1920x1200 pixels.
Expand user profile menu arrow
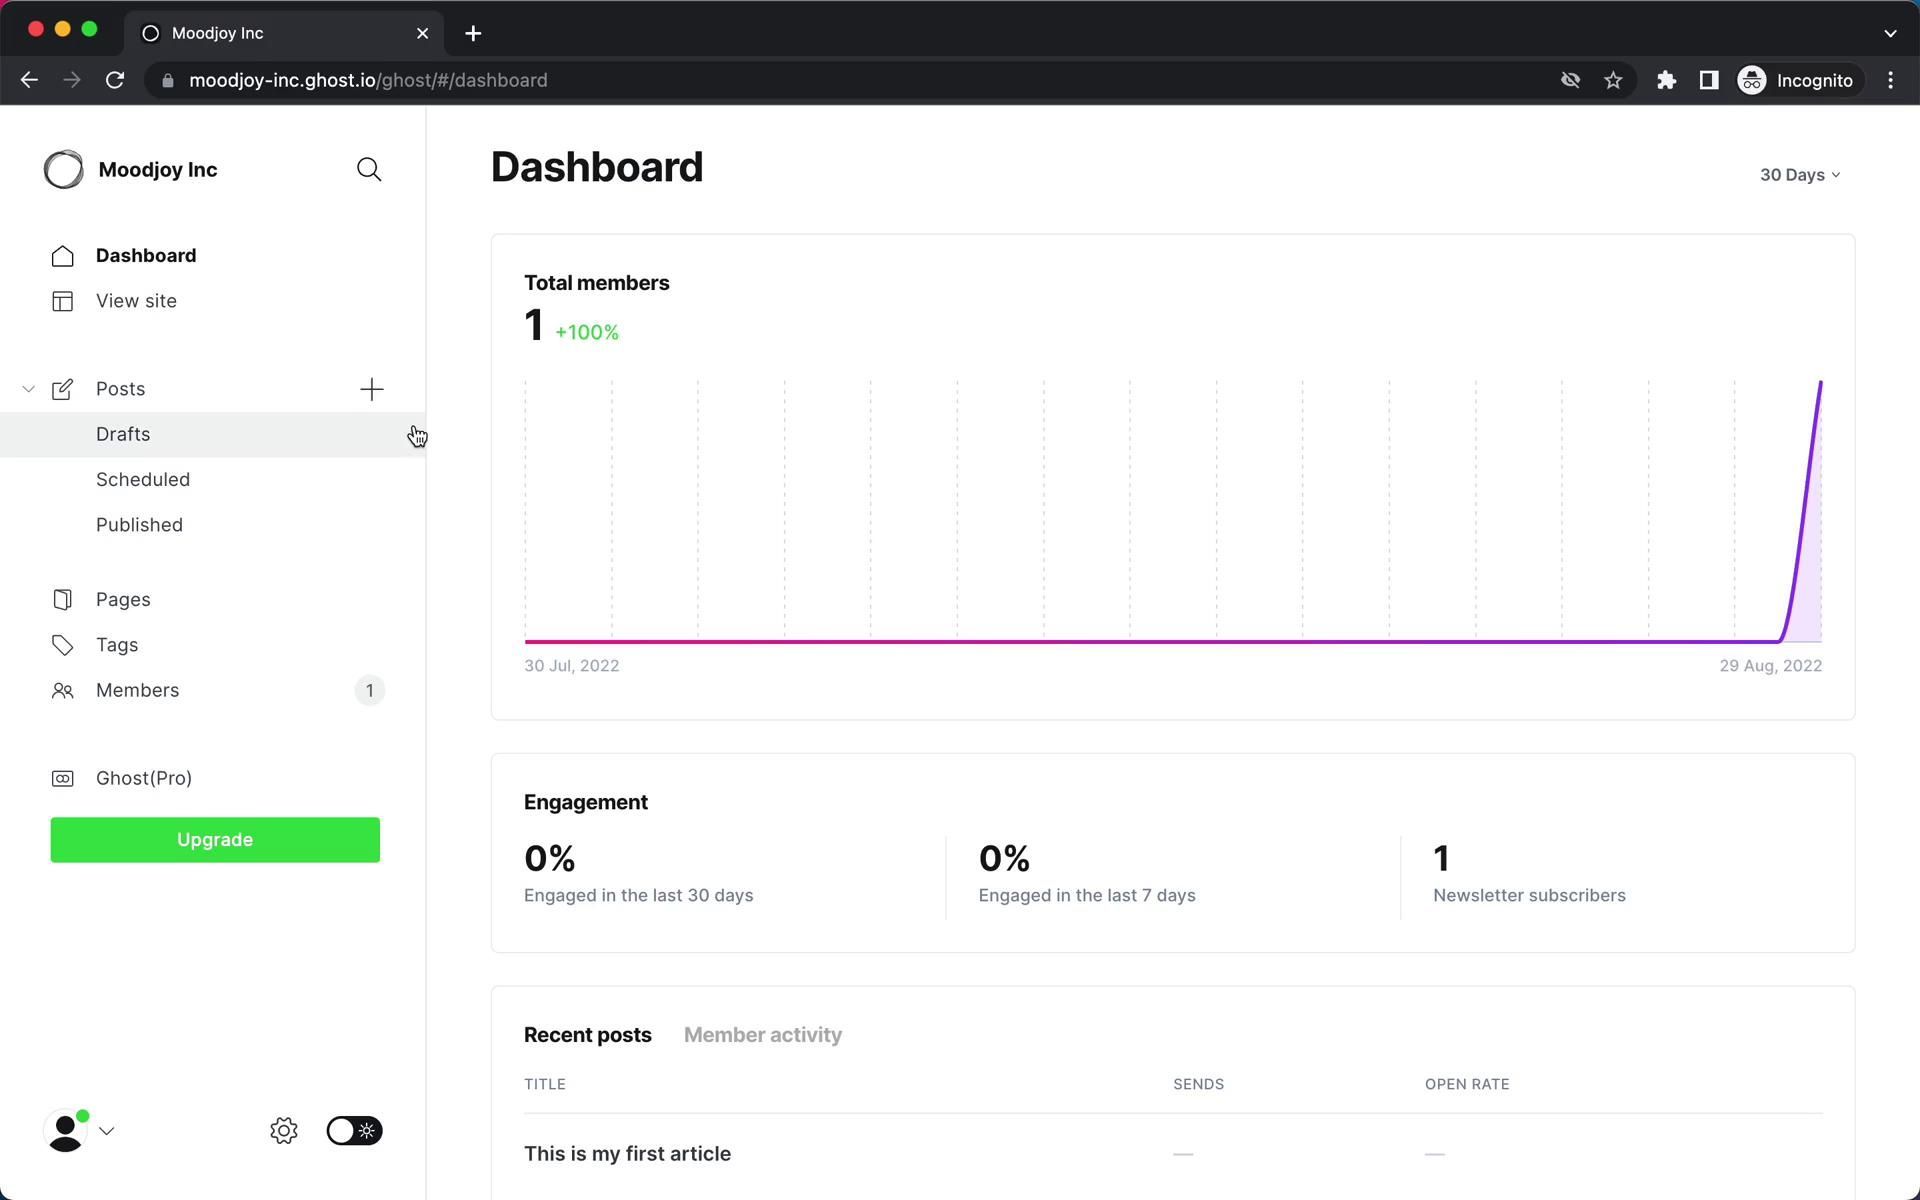(x=107, y=1131)
